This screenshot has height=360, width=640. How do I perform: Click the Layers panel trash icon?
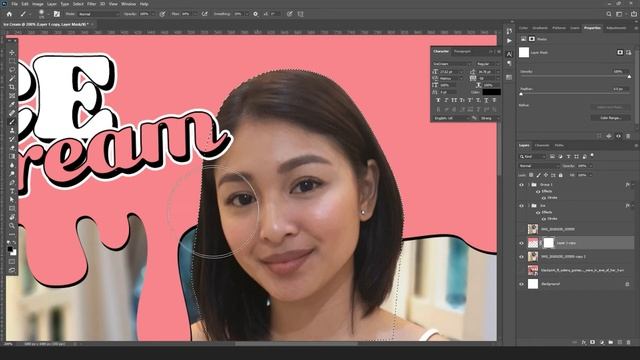(628, 342)
